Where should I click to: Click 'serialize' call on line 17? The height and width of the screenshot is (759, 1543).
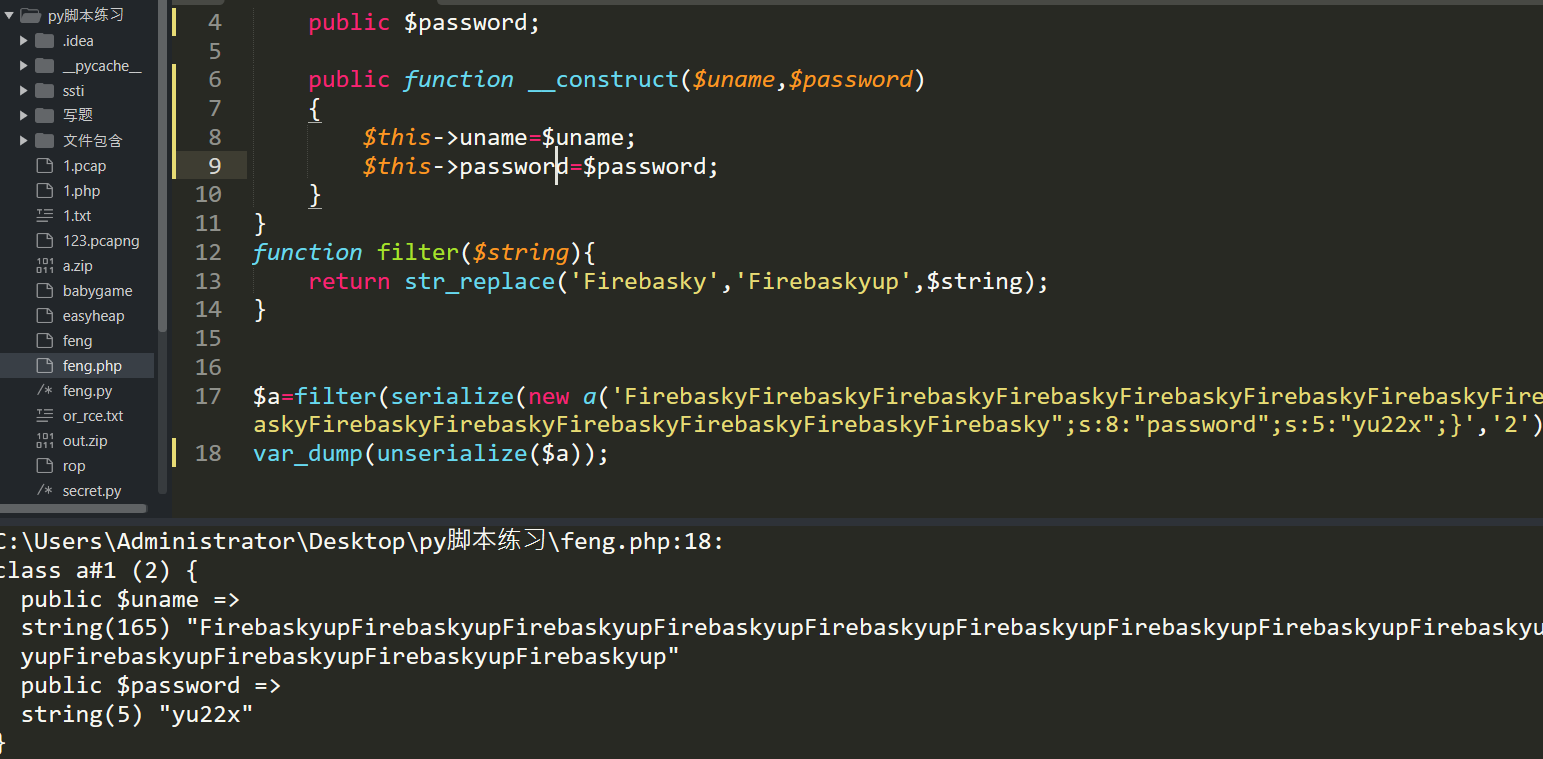coord(453,397)
